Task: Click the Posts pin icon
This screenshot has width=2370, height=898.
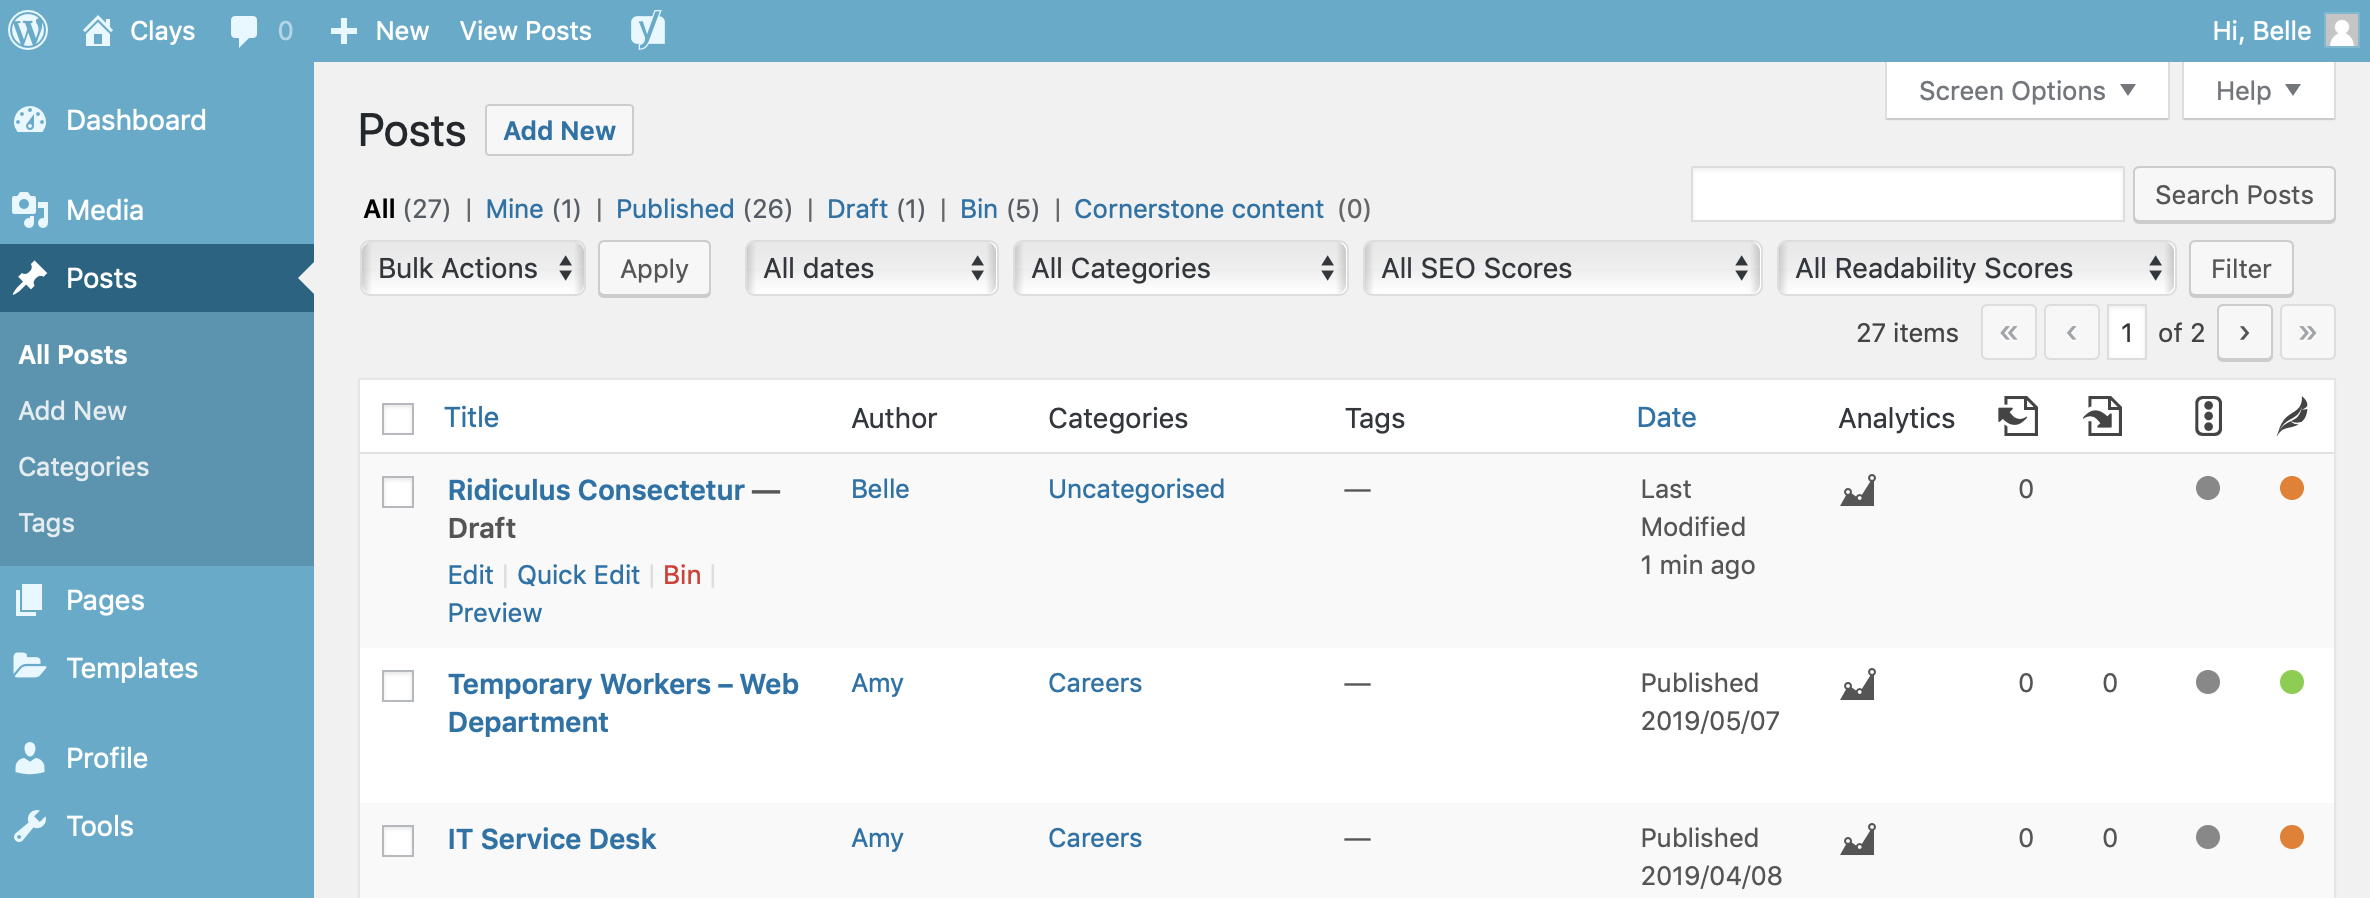Action: [x=30, y=278]
